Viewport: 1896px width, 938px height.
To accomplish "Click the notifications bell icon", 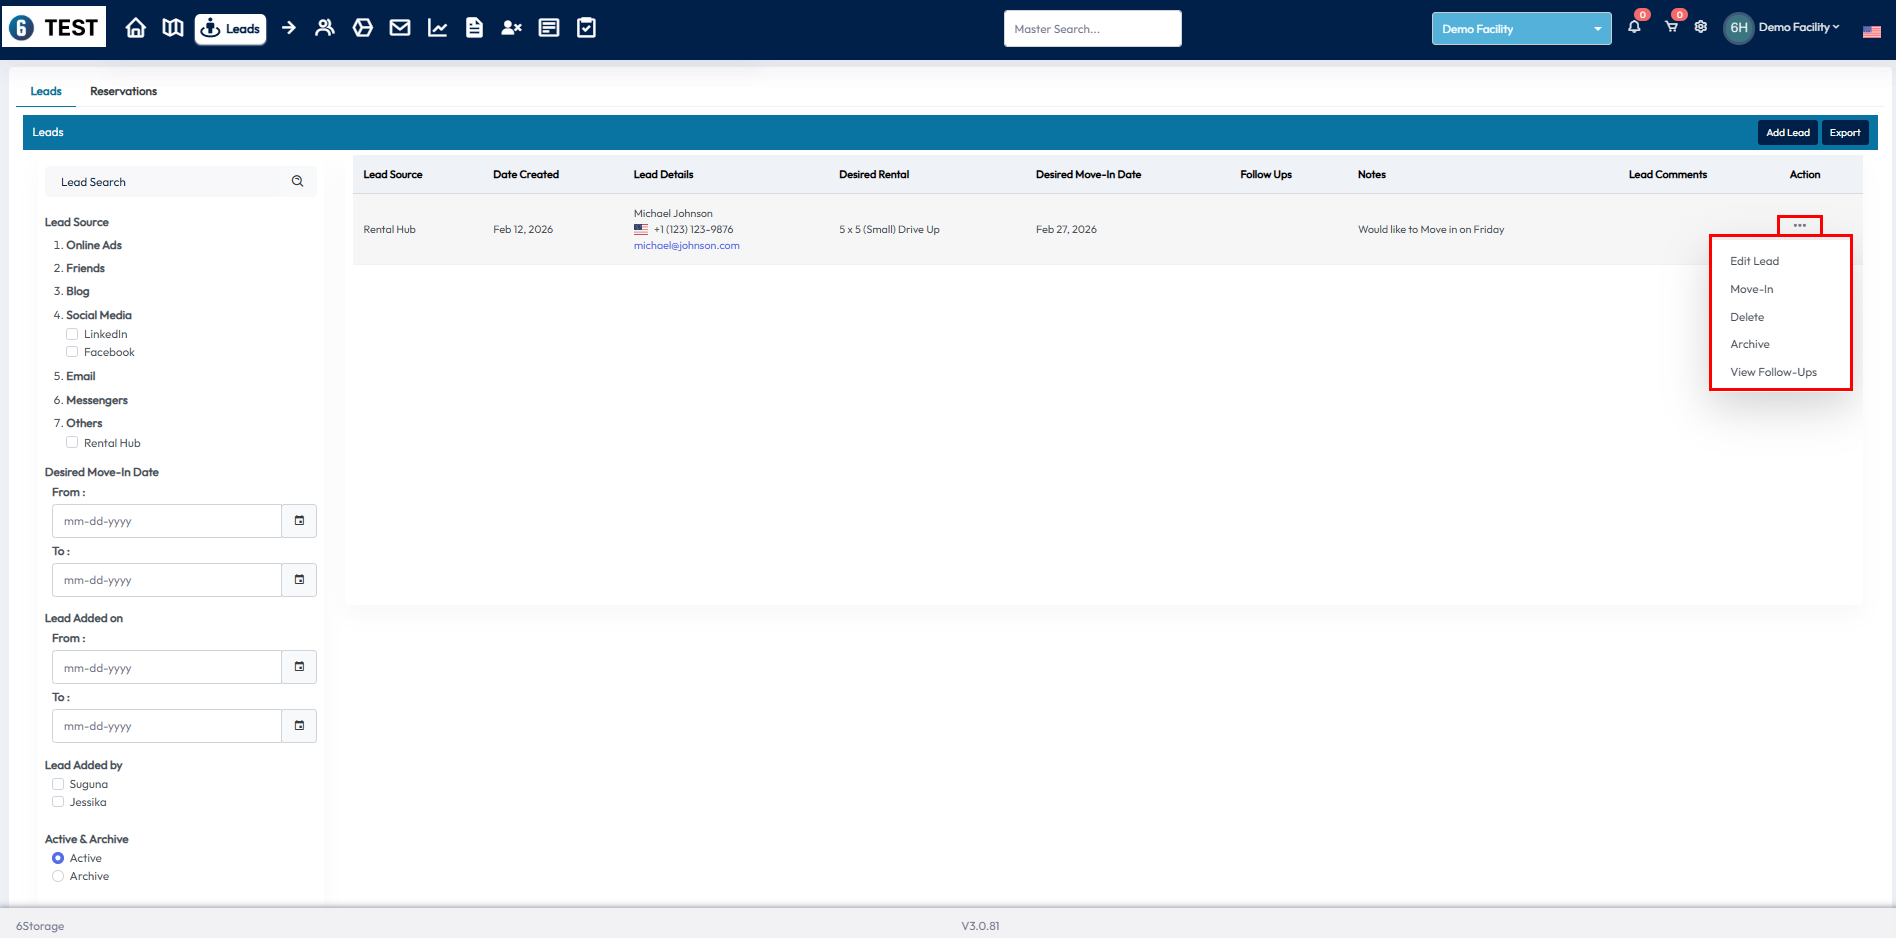I will pyautogui.click(x=1634, y=27).
